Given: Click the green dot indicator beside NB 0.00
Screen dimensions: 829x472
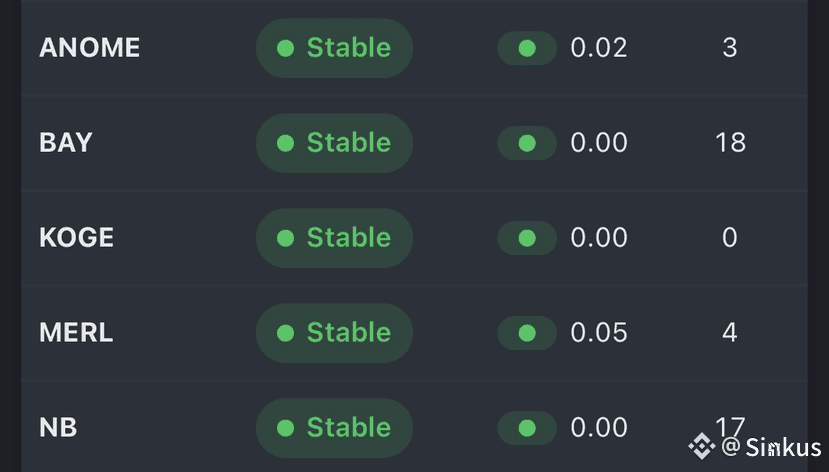Looking at the screenshot, I should pos(527,428).
